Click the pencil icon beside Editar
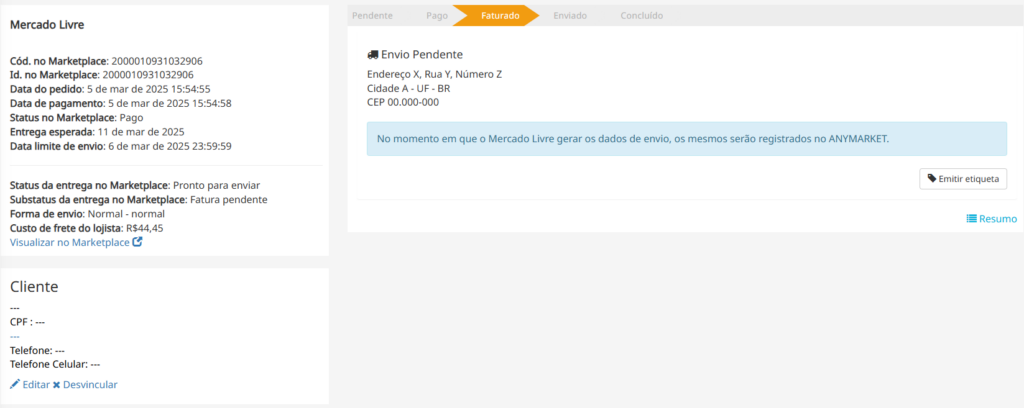 point(15,384)
